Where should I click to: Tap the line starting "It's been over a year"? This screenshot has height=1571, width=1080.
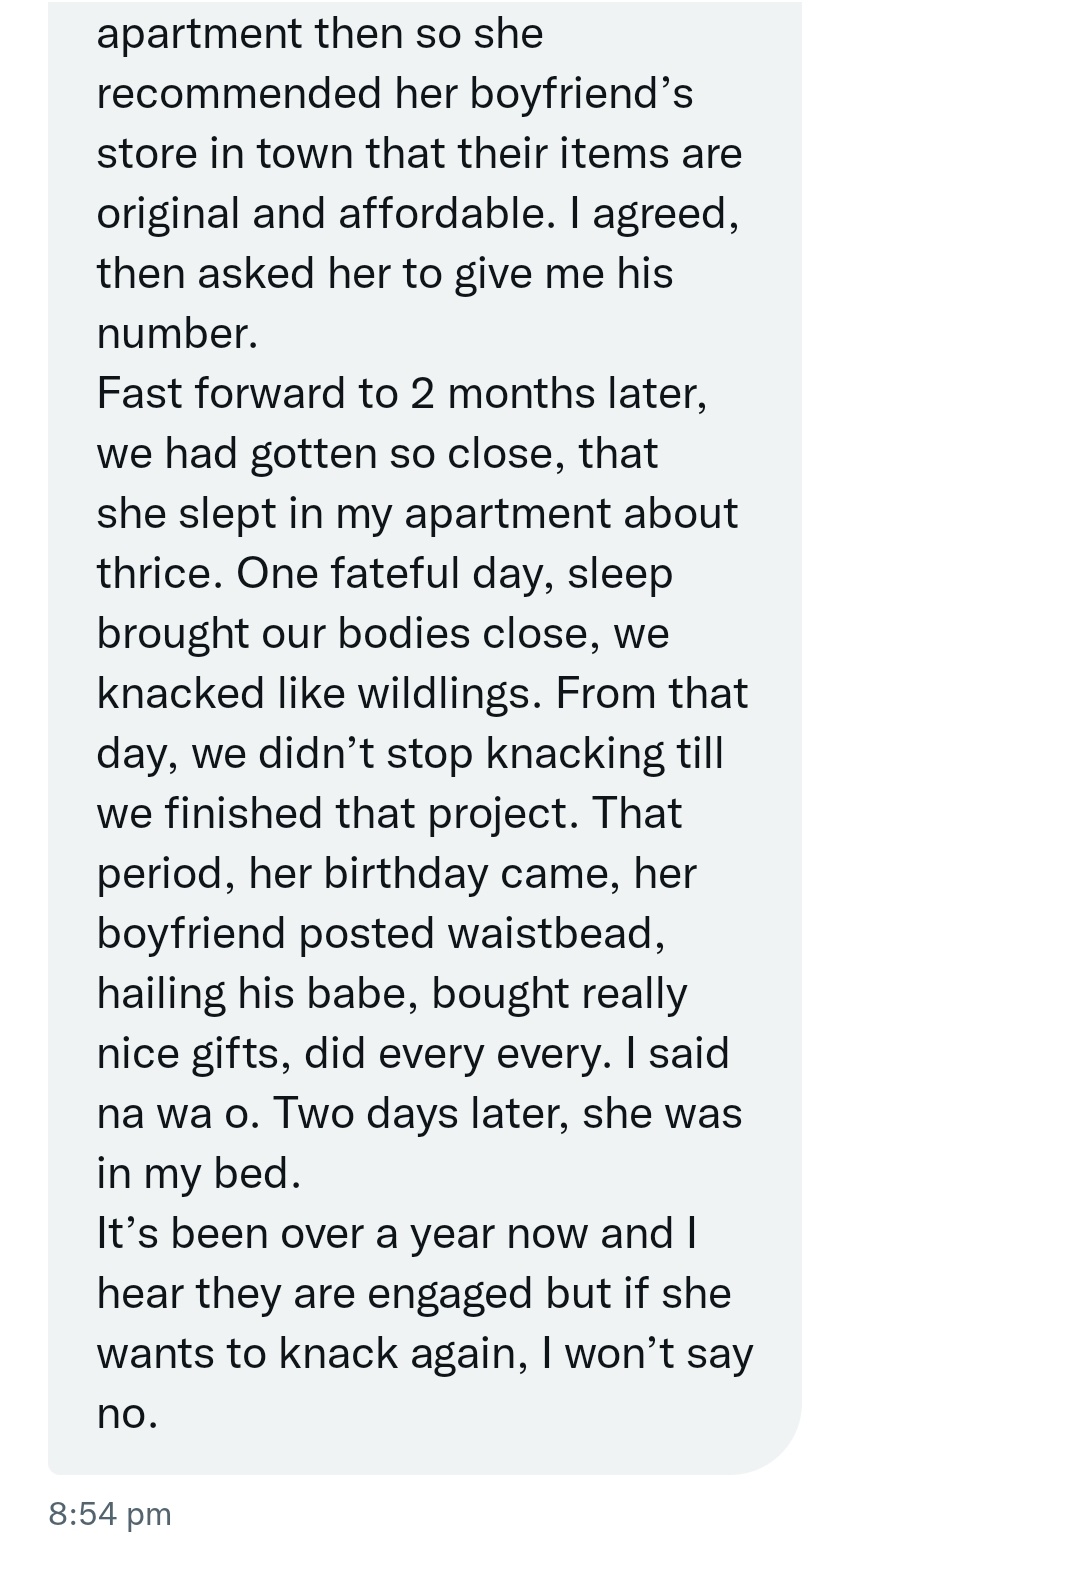396,1233
